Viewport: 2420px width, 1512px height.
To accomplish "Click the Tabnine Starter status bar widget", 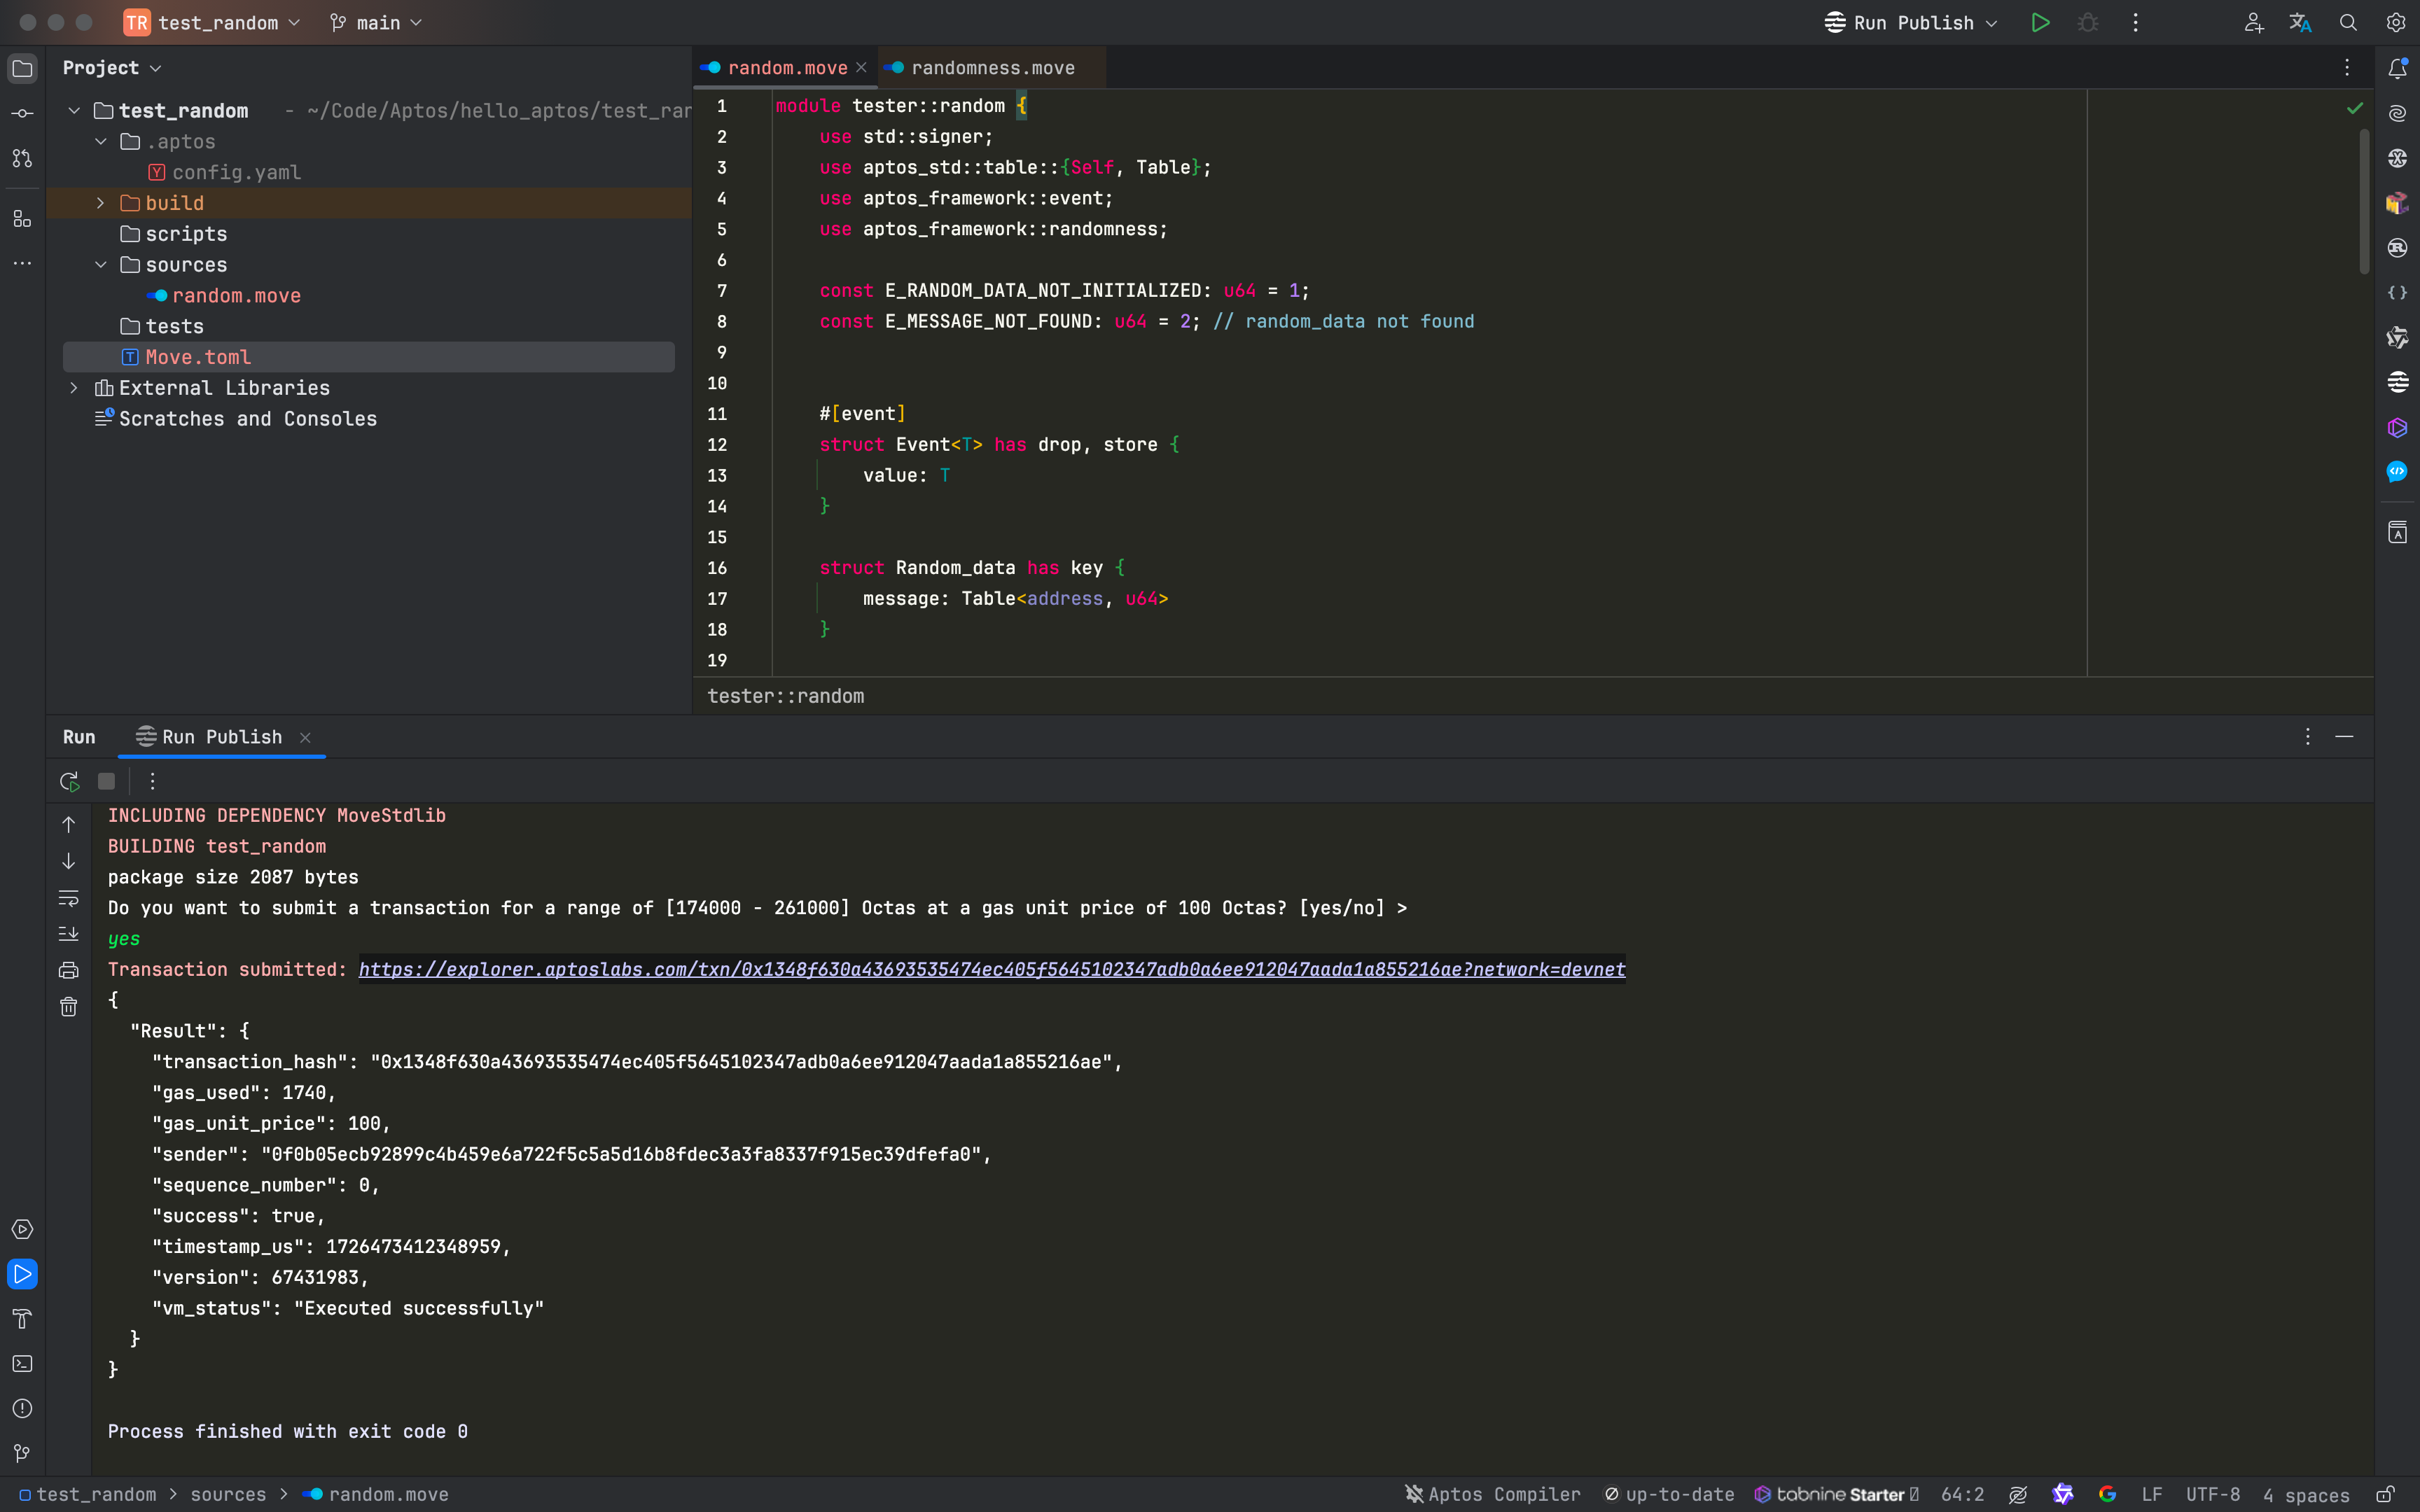I will tap(1837, 1495).
